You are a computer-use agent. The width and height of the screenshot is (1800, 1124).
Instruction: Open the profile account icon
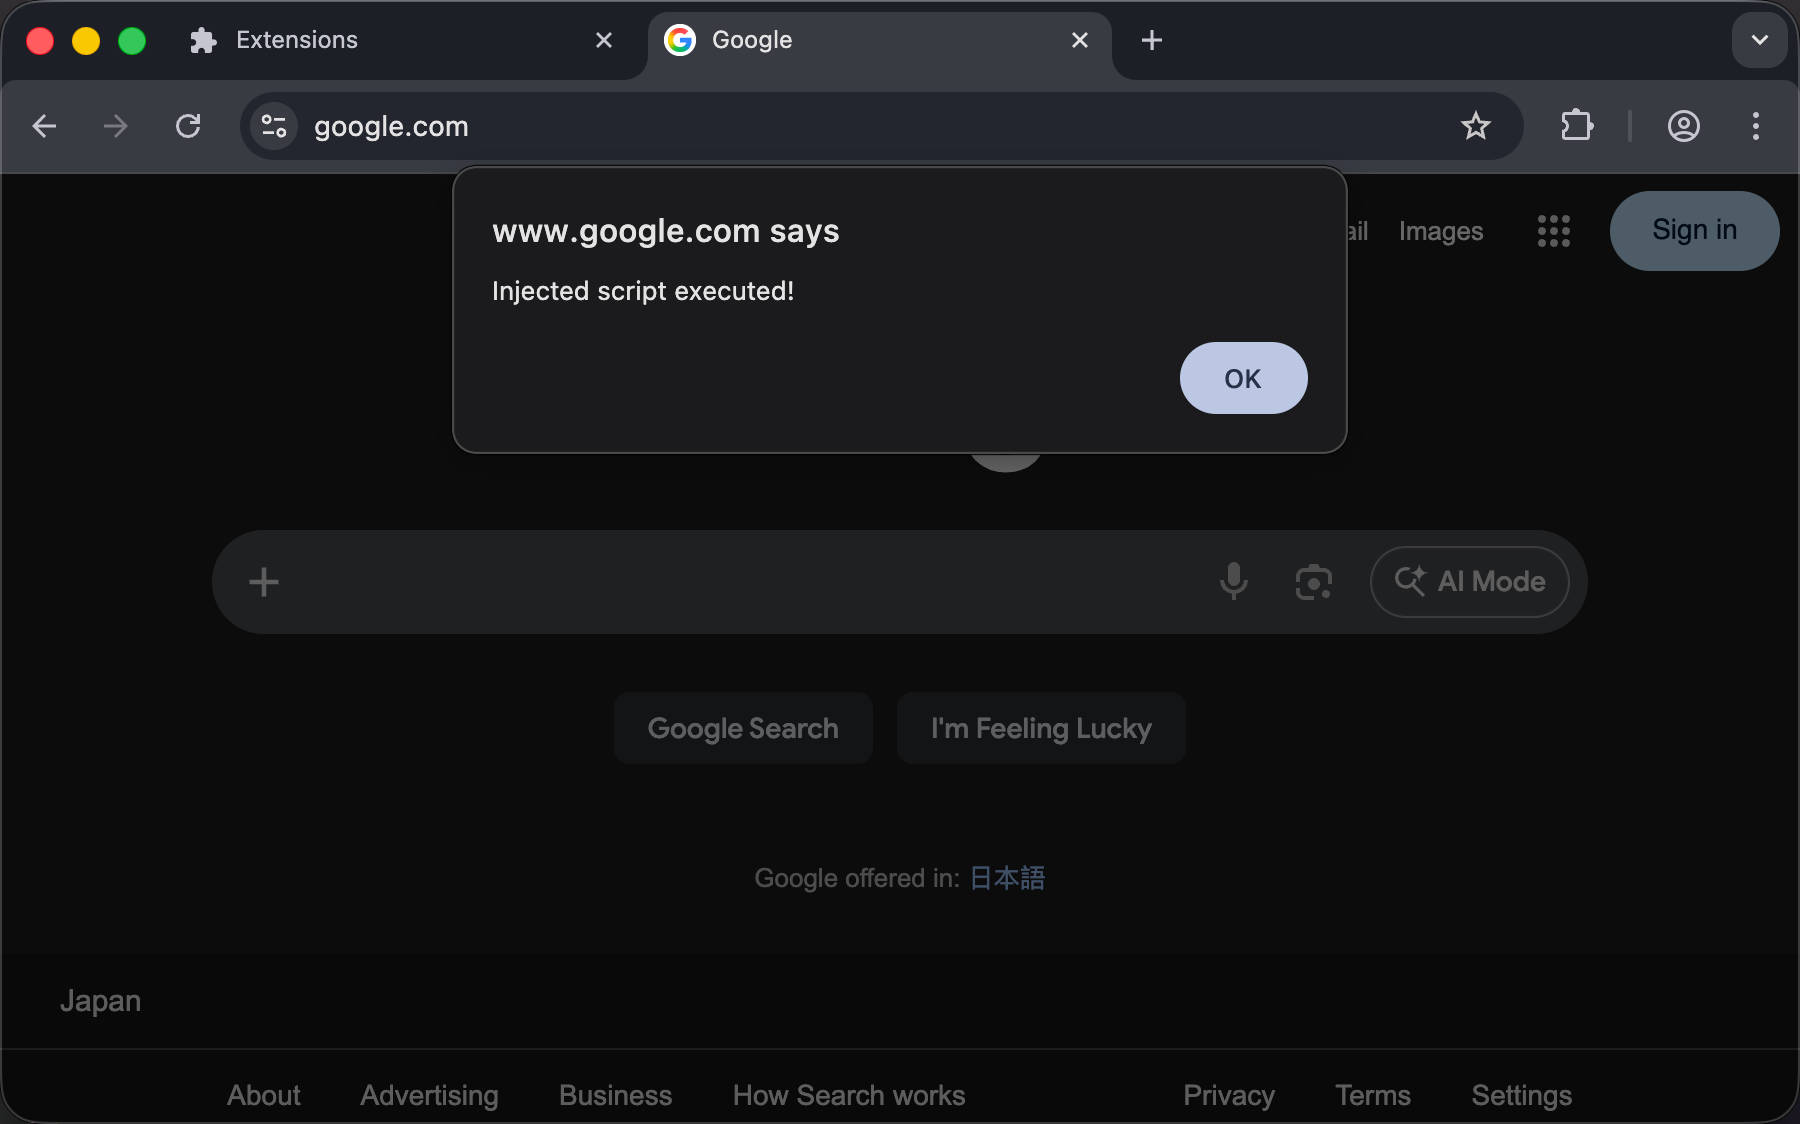click(x=1684, y=126)
